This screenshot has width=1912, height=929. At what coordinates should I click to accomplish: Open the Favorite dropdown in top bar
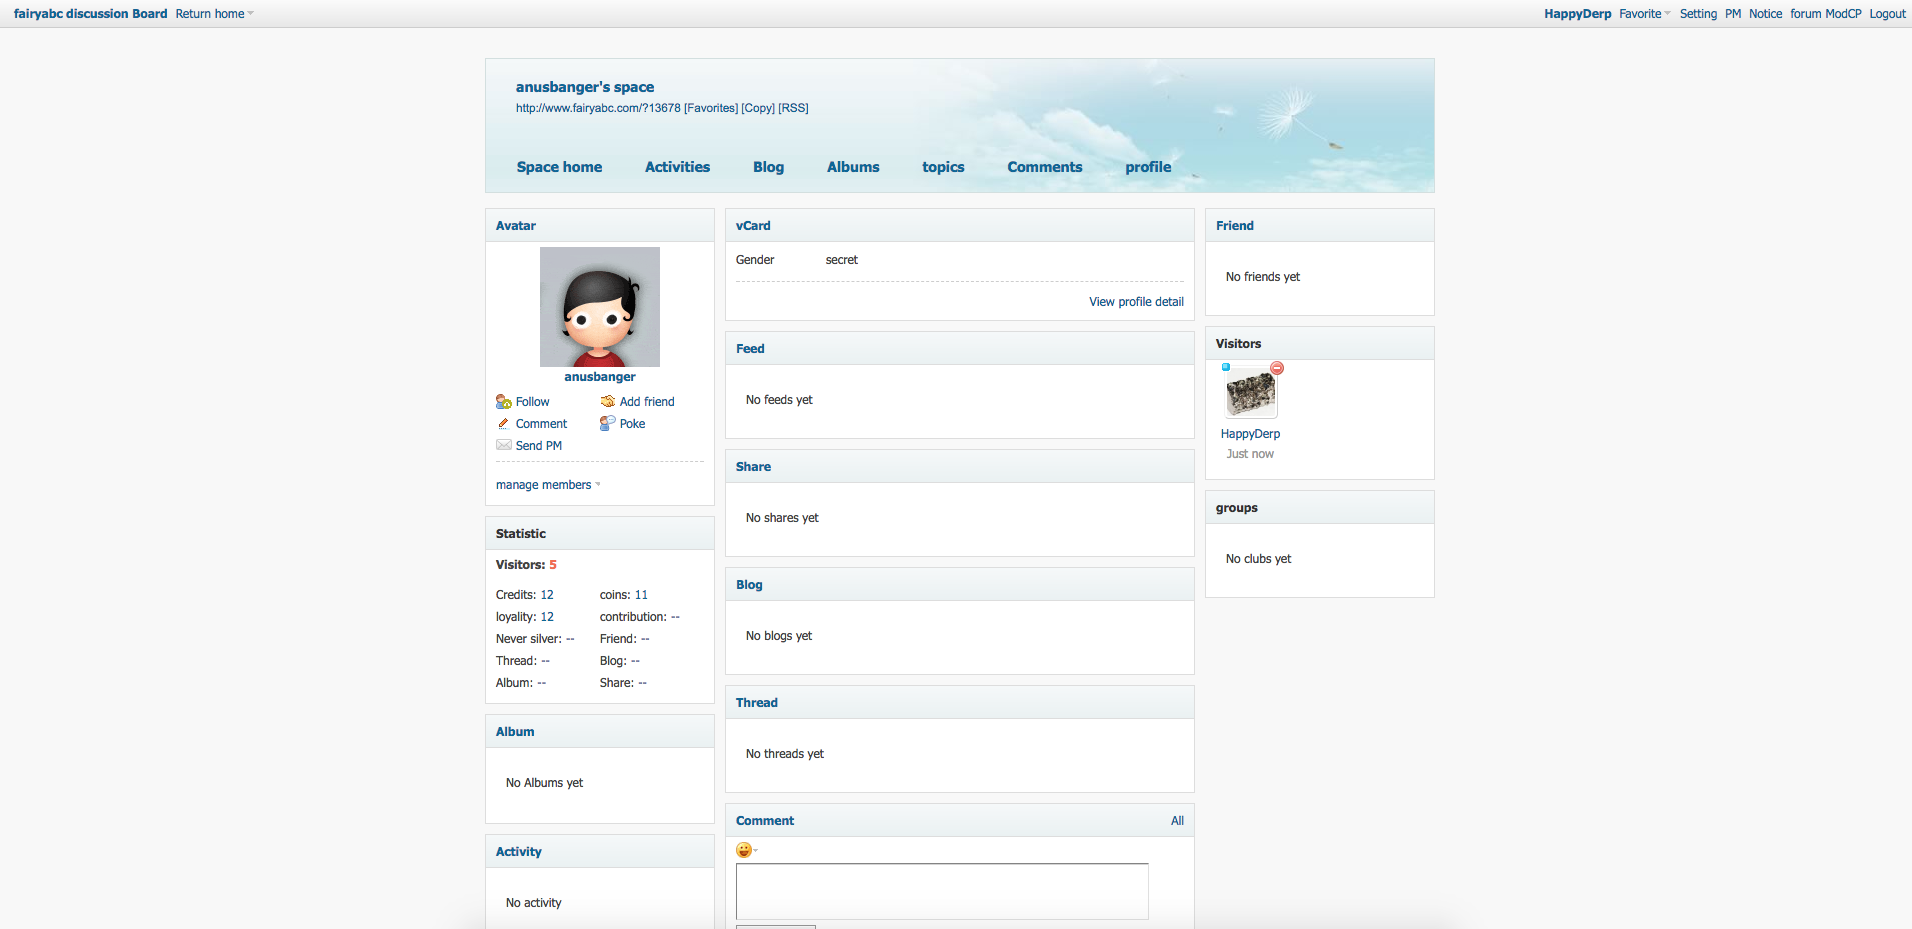click(1644, 14)
